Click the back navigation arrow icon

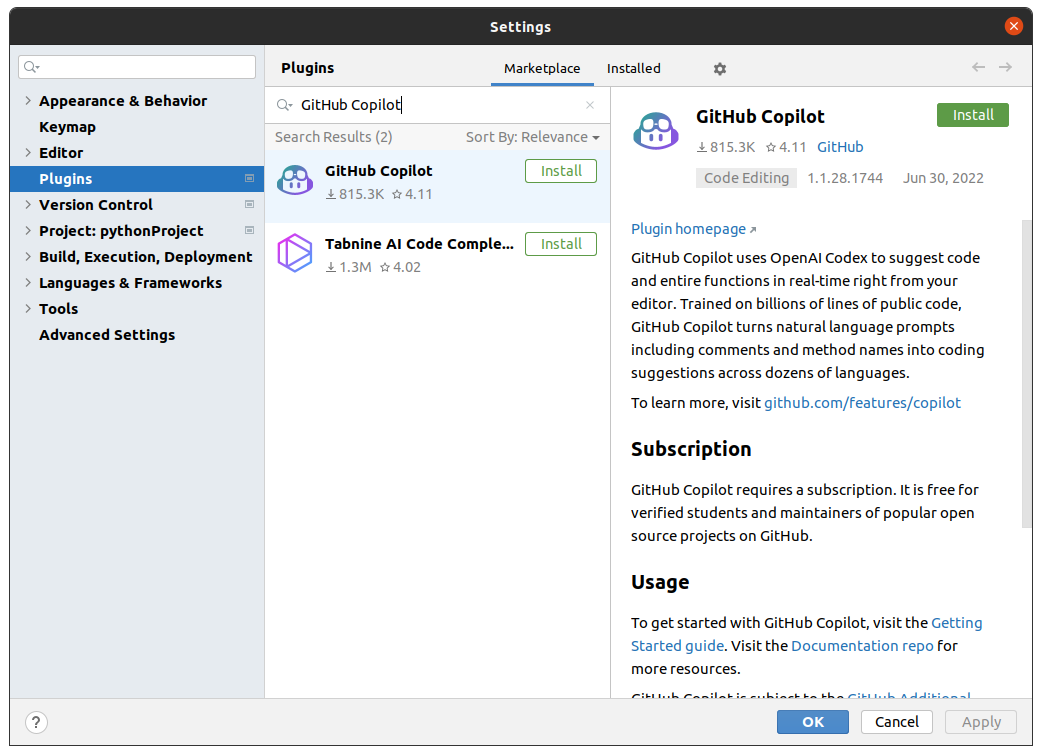pos(977,66)
